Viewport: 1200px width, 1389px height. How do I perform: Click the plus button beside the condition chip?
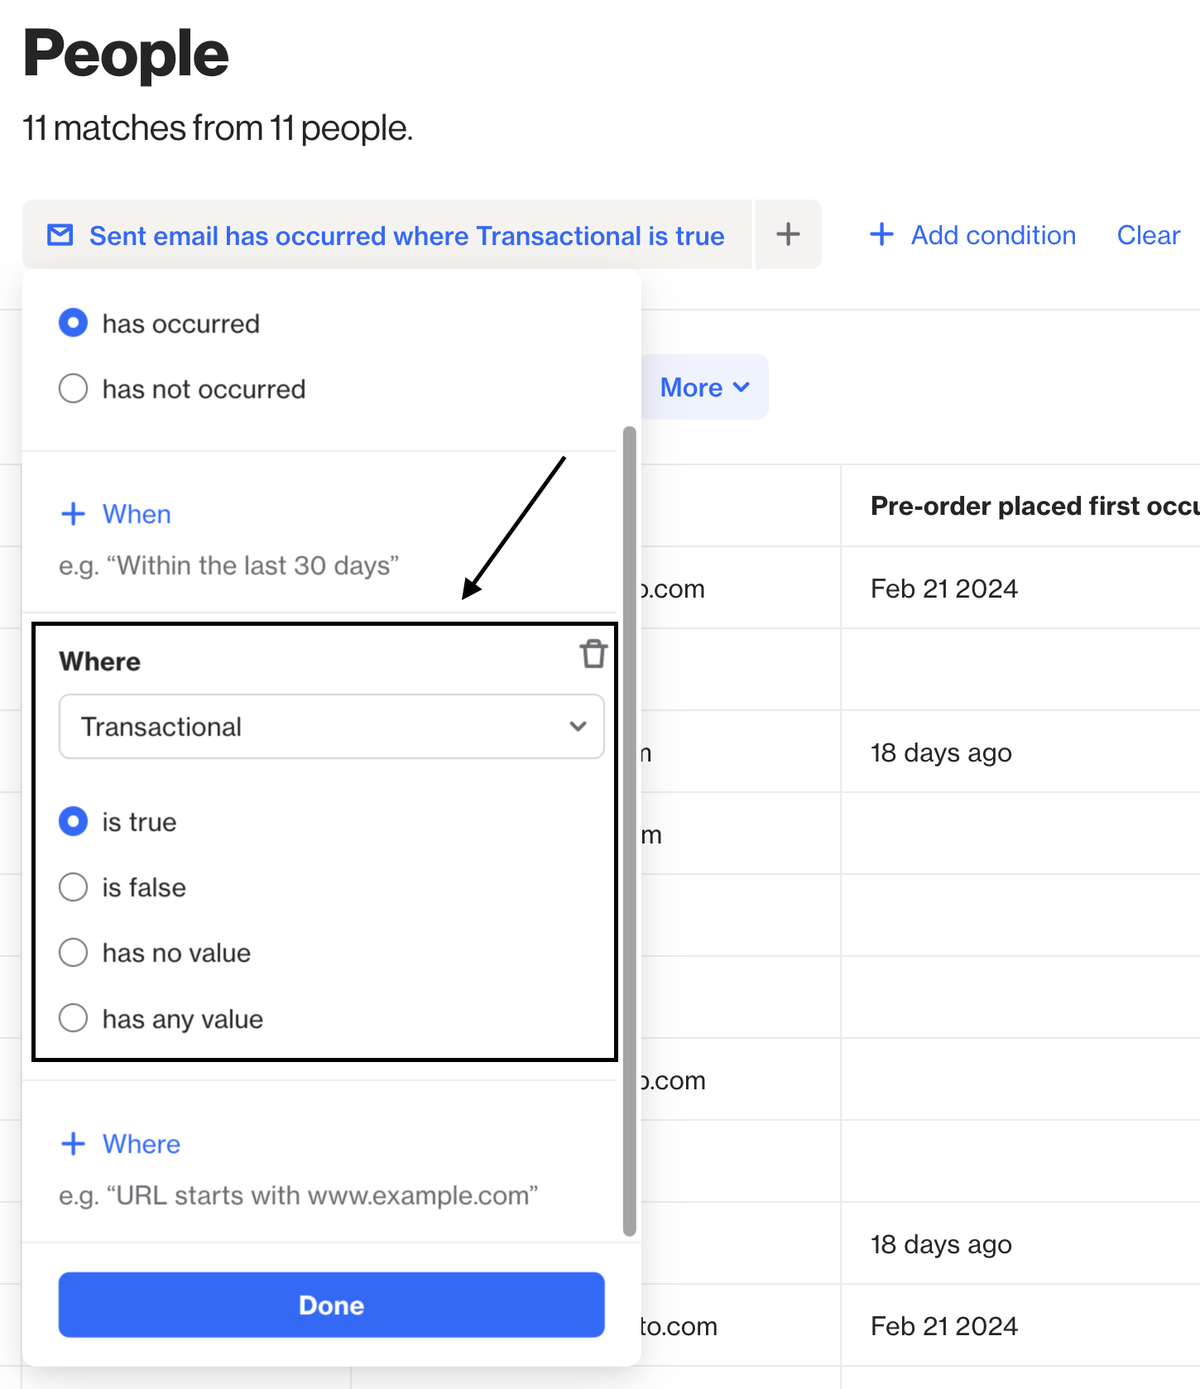788,234
